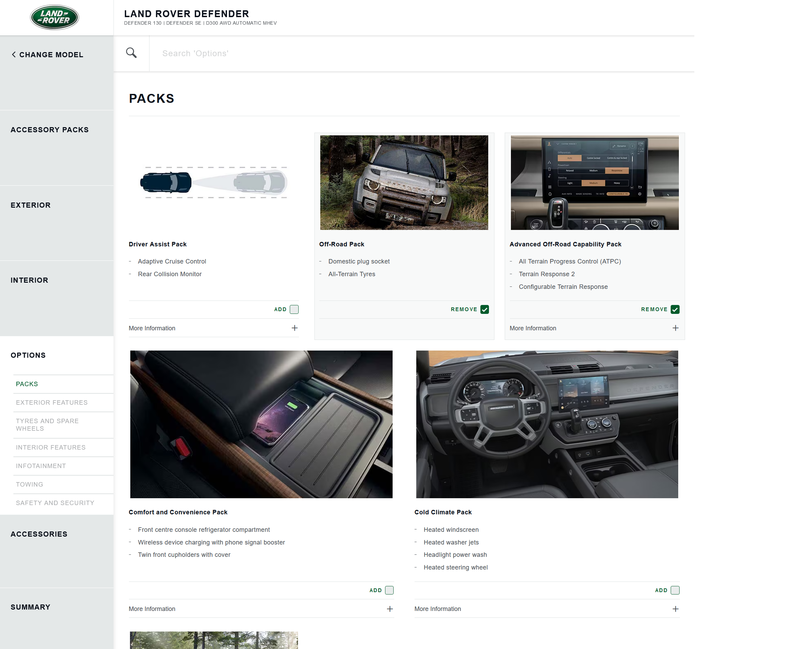The width and height of the screenshot is (790, 649).
Task: Open Driver Assist Pack diagram image
Action: point(214,182)
